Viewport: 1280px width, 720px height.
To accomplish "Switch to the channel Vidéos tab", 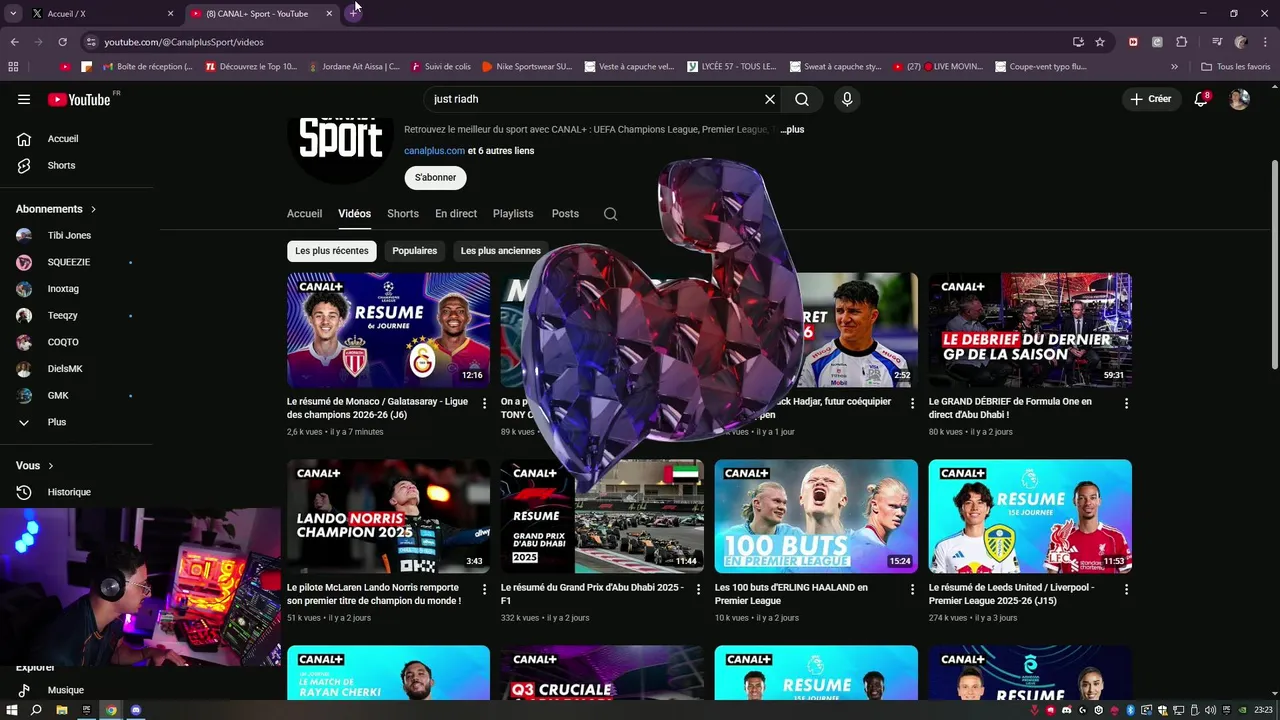I will [354, 214].
